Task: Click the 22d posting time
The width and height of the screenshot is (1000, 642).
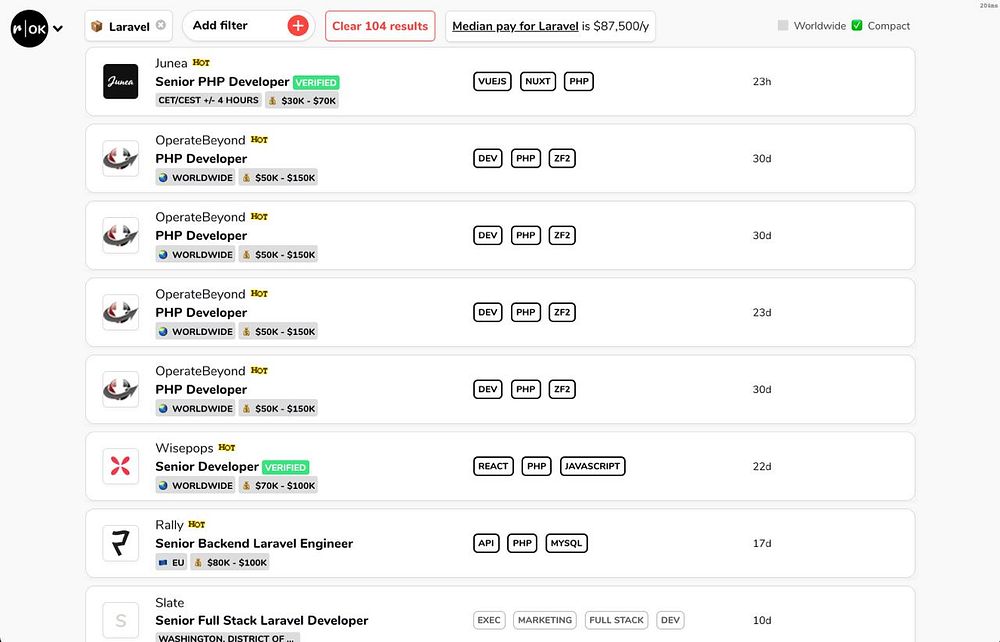Action: coord(761,467)
